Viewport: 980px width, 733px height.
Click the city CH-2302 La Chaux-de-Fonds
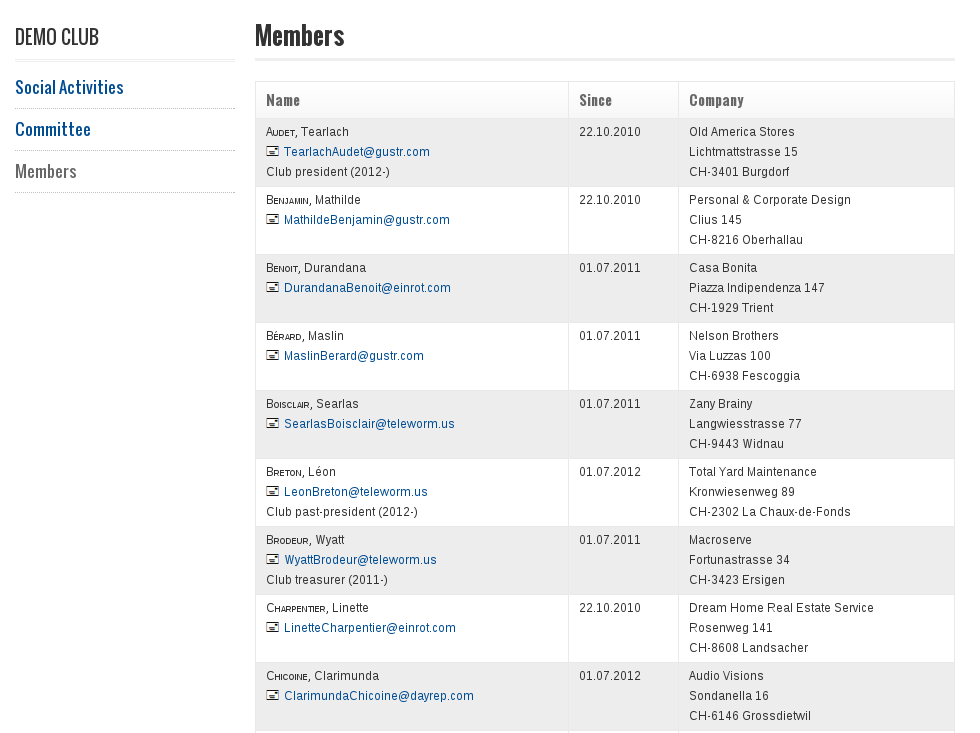coord(770,512)
